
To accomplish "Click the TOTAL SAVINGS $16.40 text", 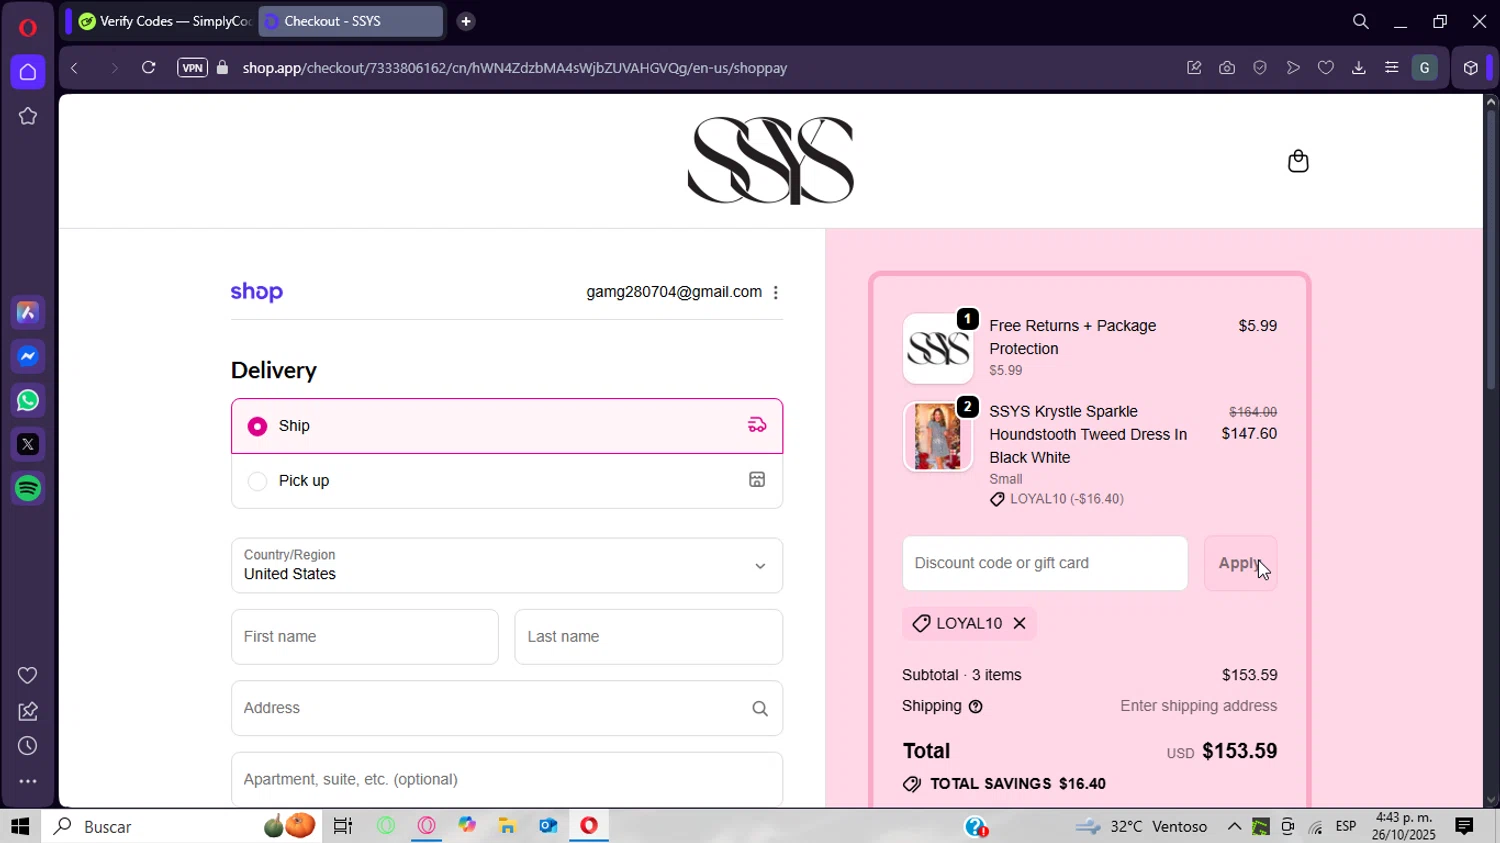I will pyautogui.click(x=1018, y=784).
